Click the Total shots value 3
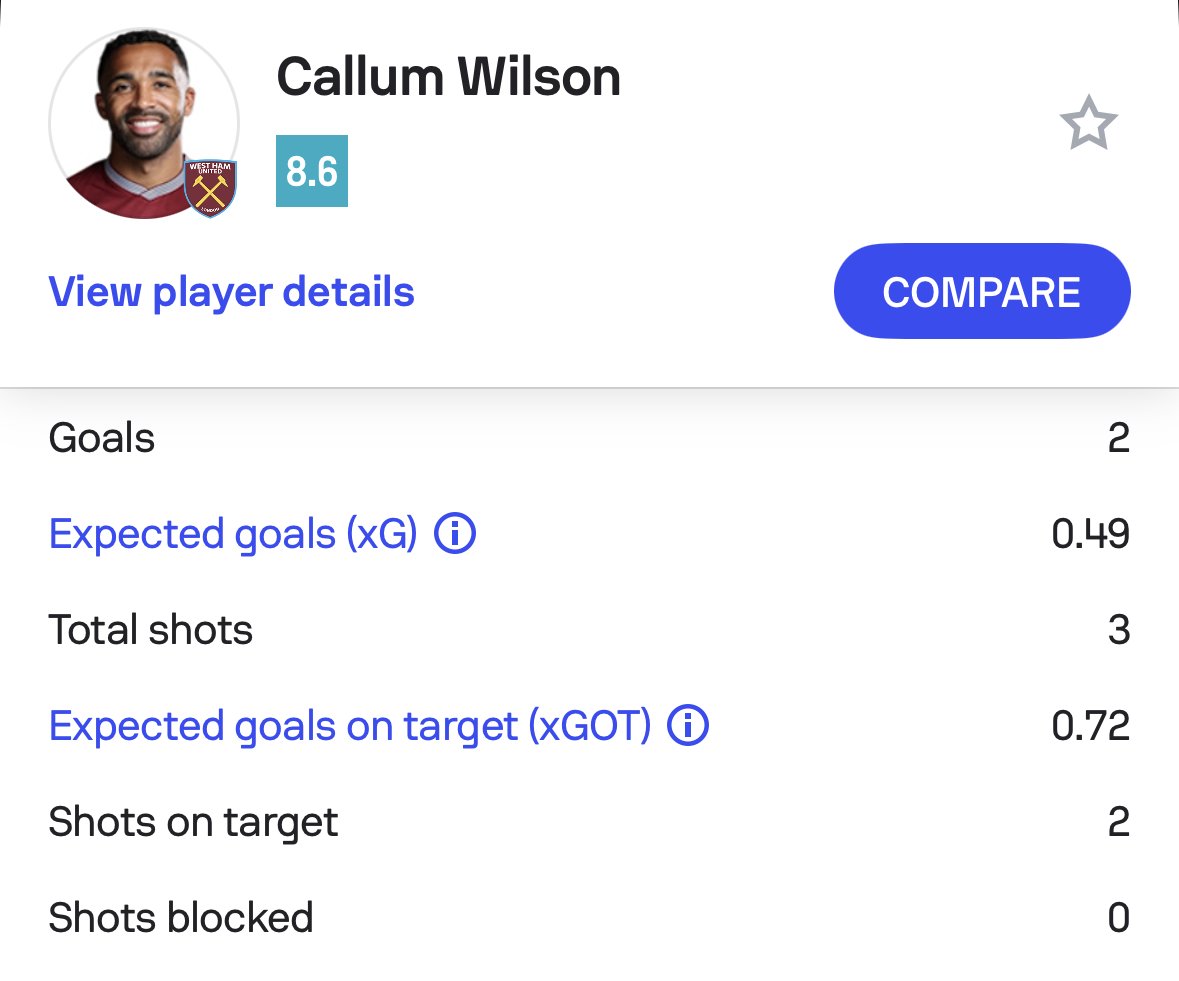 pos(1118,630)
